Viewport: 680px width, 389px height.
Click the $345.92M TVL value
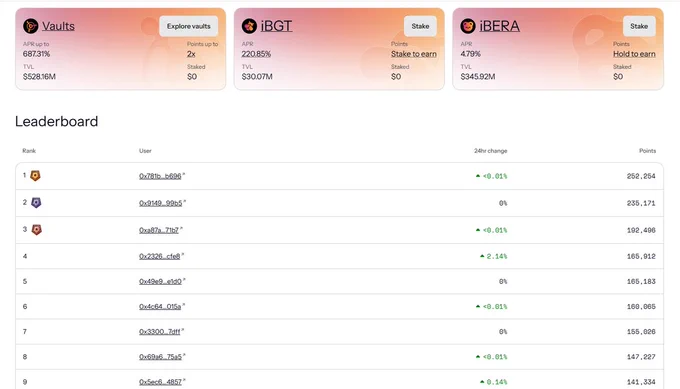[x=478, y=77]
